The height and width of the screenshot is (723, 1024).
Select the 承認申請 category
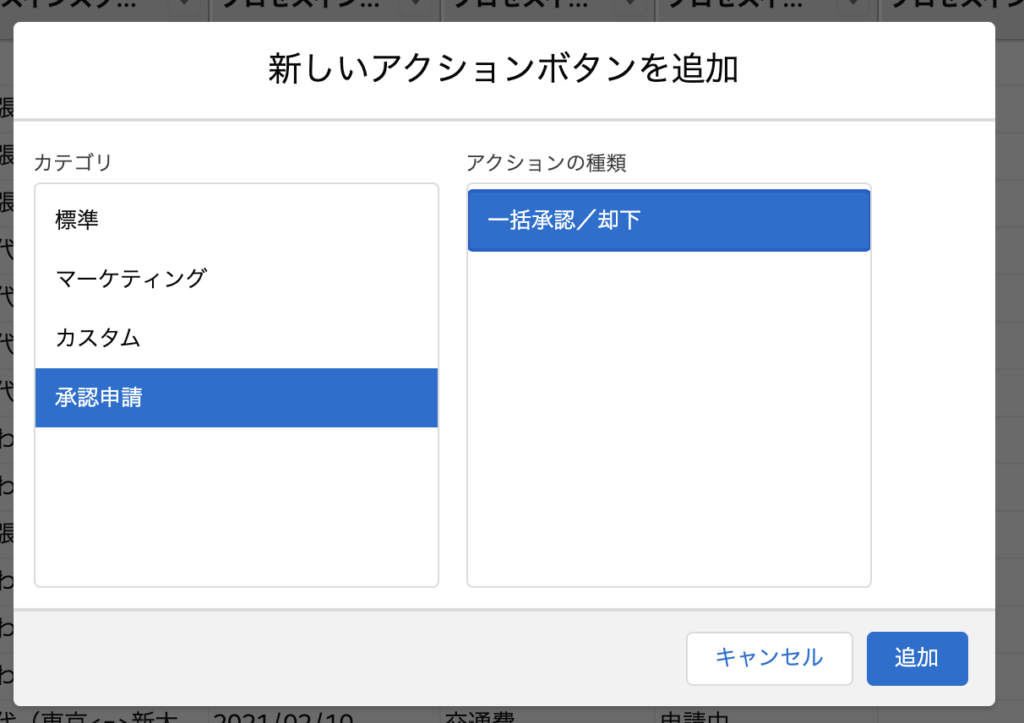[236, 398]
